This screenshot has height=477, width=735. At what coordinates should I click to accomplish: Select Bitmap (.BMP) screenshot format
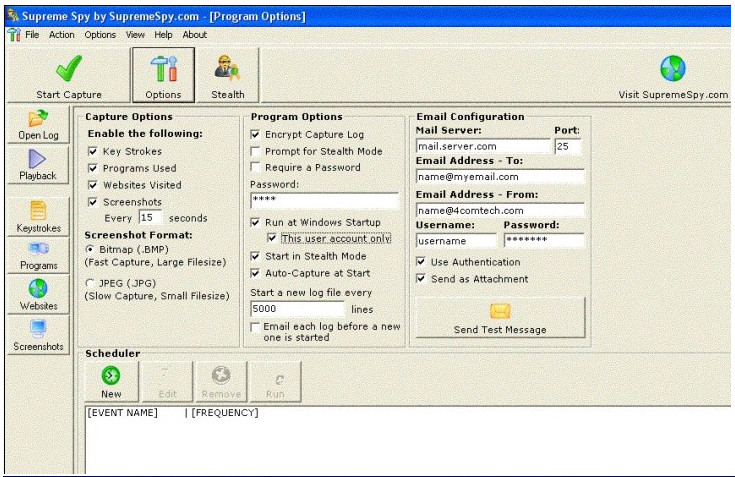(x=90, y=249)
